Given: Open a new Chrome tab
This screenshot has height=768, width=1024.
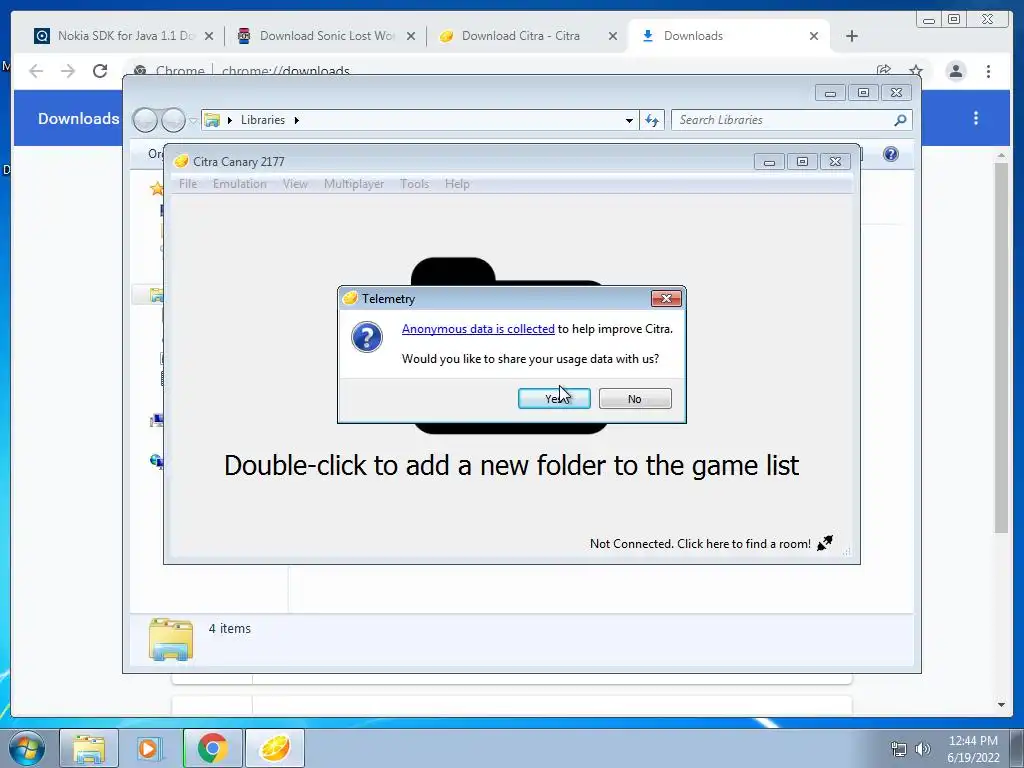Looking at the screenshot, I should pyautogui.click(x=852, y=36).
